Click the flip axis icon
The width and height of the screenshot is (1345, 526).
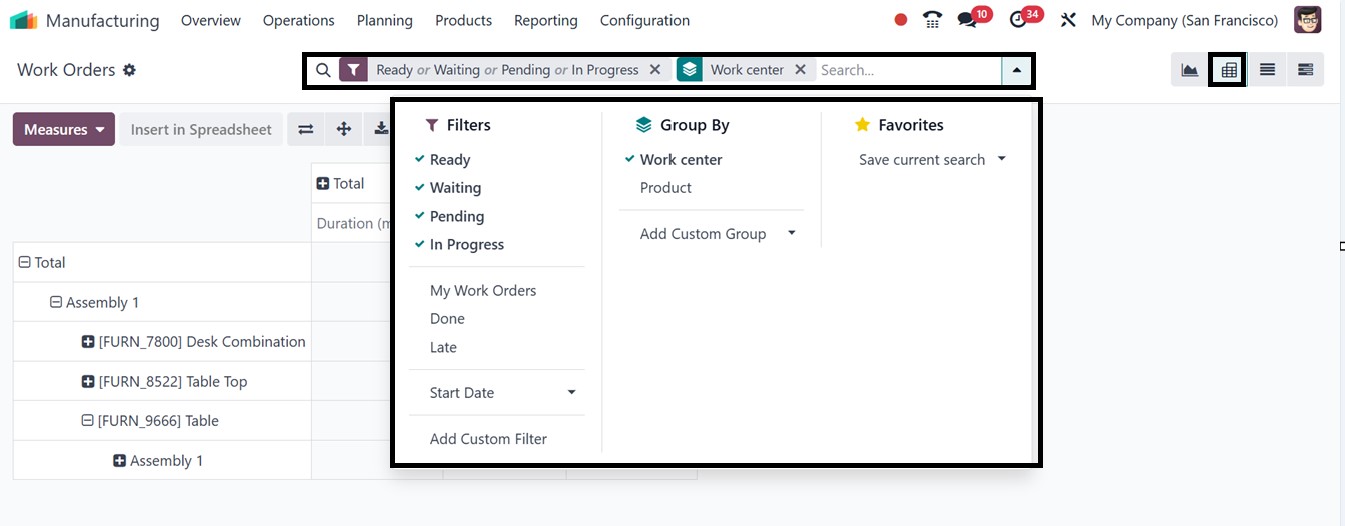point(306,129)
